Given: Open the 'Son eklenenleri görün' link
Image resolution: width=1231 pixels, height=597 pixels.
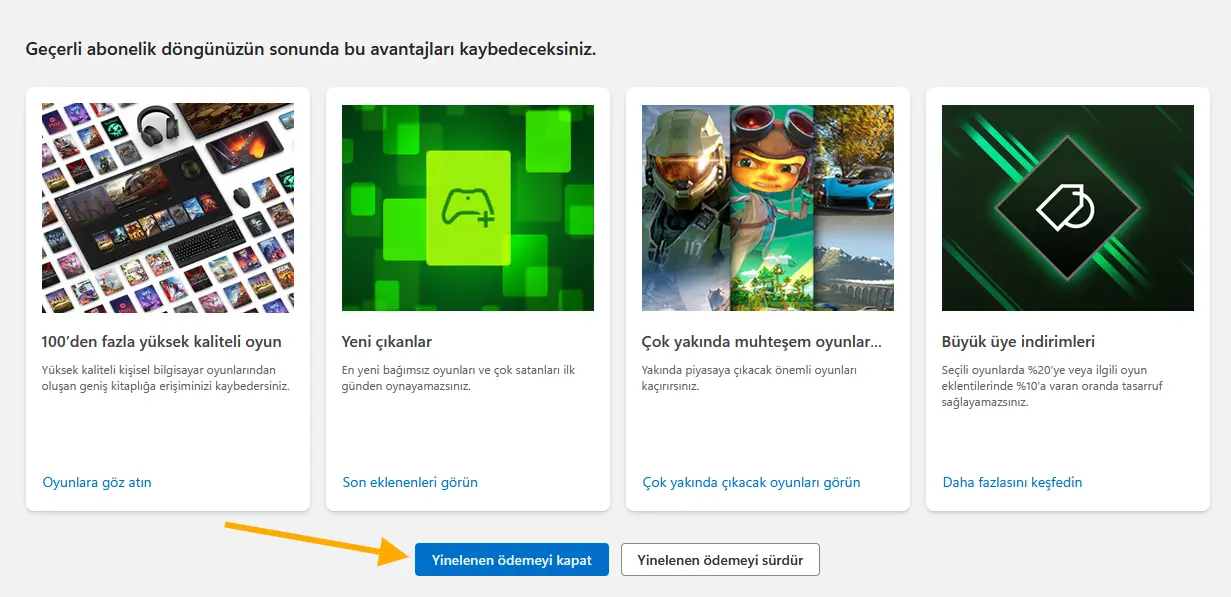Looking at the screenshot, I should point(410,482).
